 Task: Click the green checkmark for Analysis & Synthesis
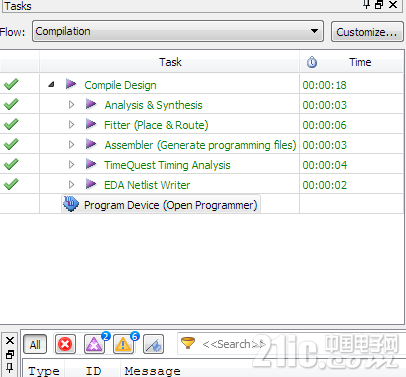[x=11, y=104]
